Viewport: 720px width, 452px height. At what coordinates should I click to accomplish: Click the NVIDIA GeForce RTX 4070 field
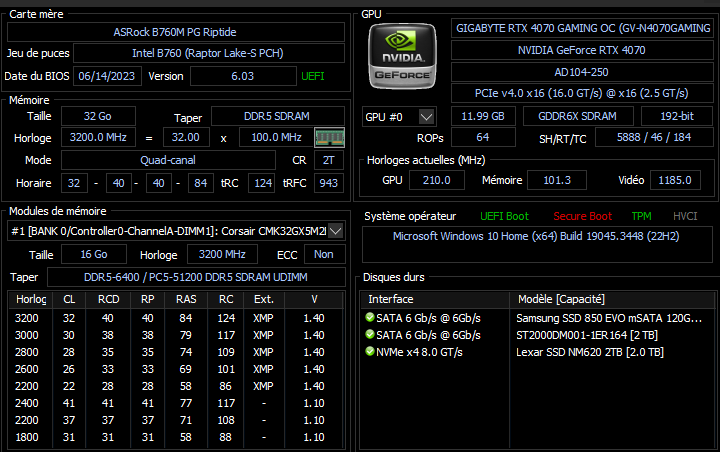click(582, 50)
